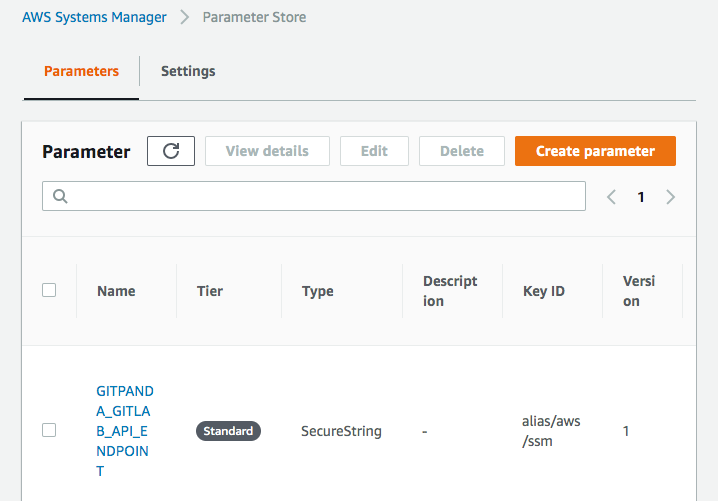Screen dimensions: 718x501
Task: Toggle the select-all checkbox in header
Action: tap(49, 290)
